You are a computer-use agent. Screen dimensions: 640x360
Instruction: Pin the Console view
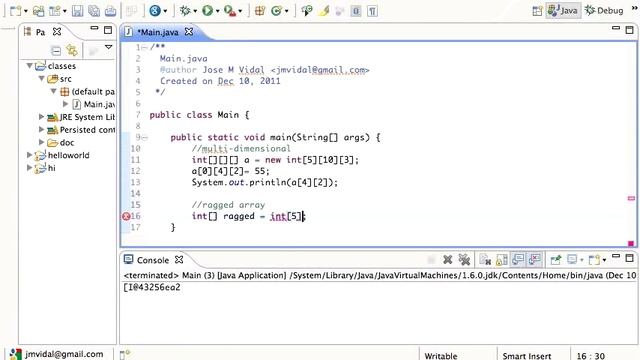[x=556, y=260]
